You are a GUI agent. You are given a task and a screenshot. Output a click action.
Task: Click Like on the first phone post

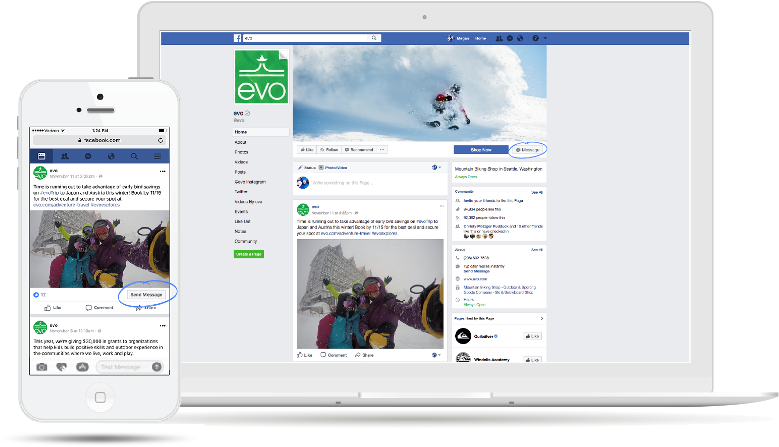coord(53,308)
